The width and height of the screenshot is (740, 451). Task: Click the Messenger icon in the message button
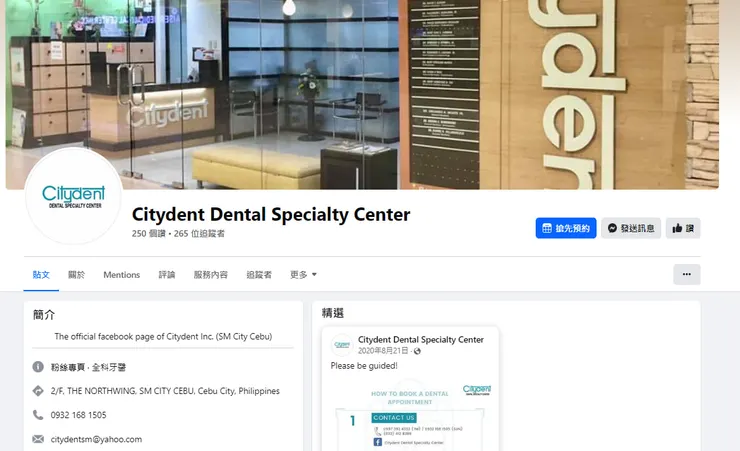613,228
